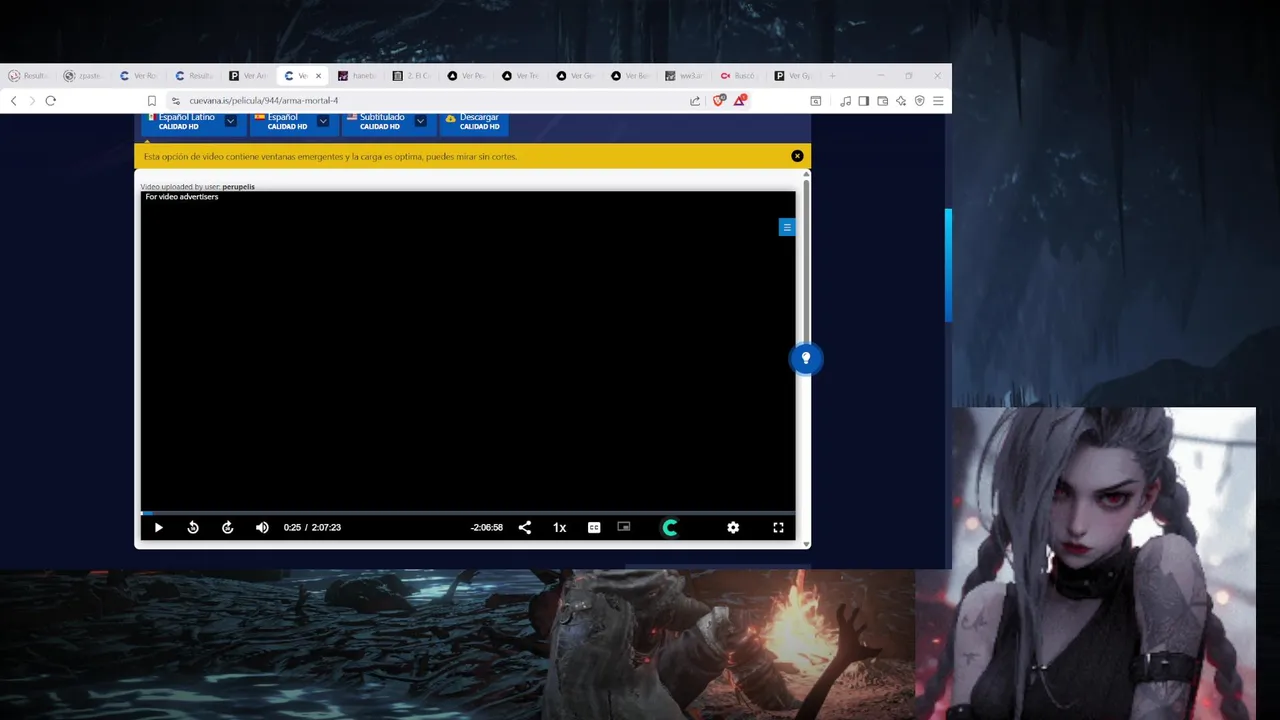
Task: Click the uploader name perupelis
Action: (x=238, y=187)
